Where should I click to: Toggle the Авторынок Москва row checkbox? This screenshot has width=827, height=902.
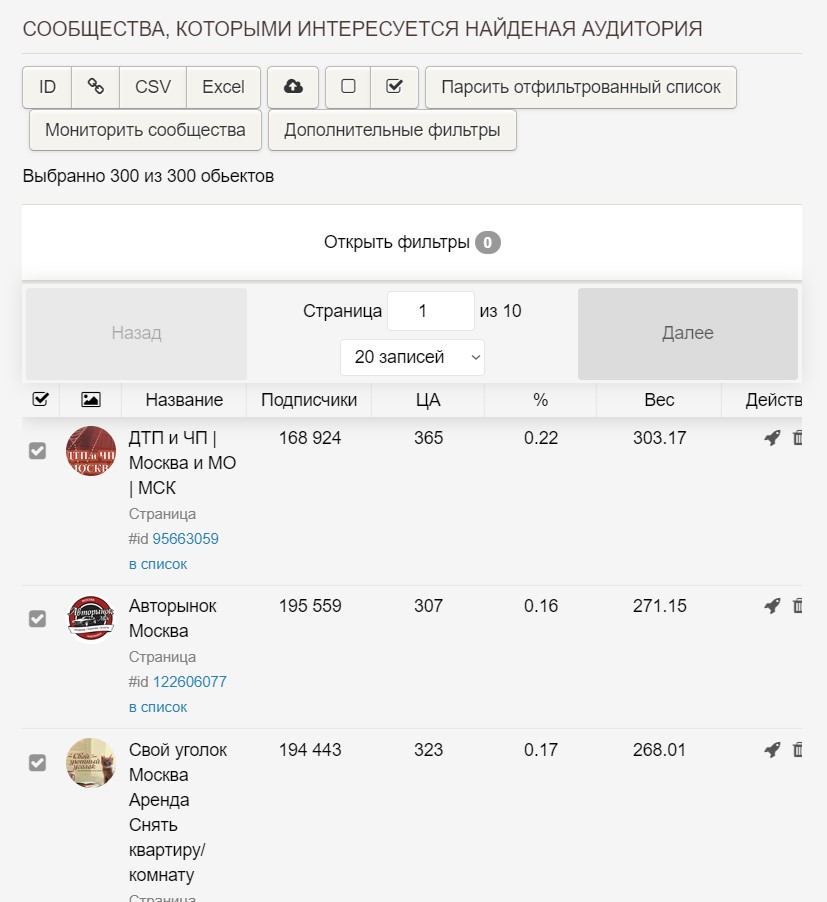tap(38, 619)
